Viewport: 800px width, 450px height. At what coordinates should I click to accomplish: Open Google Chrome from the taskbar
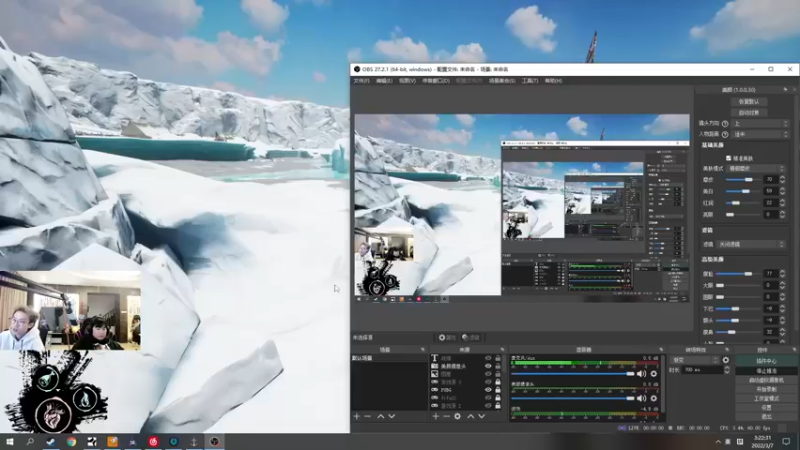point(71,442)
